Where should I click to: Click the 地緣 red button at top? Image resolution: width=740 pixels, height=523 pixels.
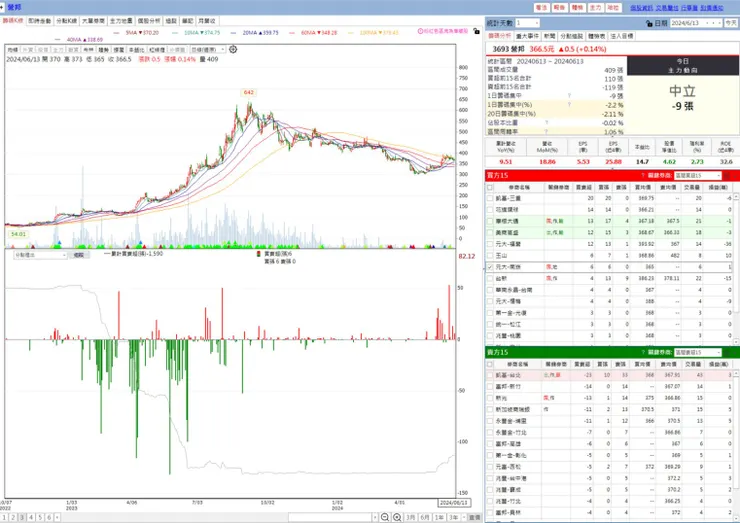click(x=613, y=8)
